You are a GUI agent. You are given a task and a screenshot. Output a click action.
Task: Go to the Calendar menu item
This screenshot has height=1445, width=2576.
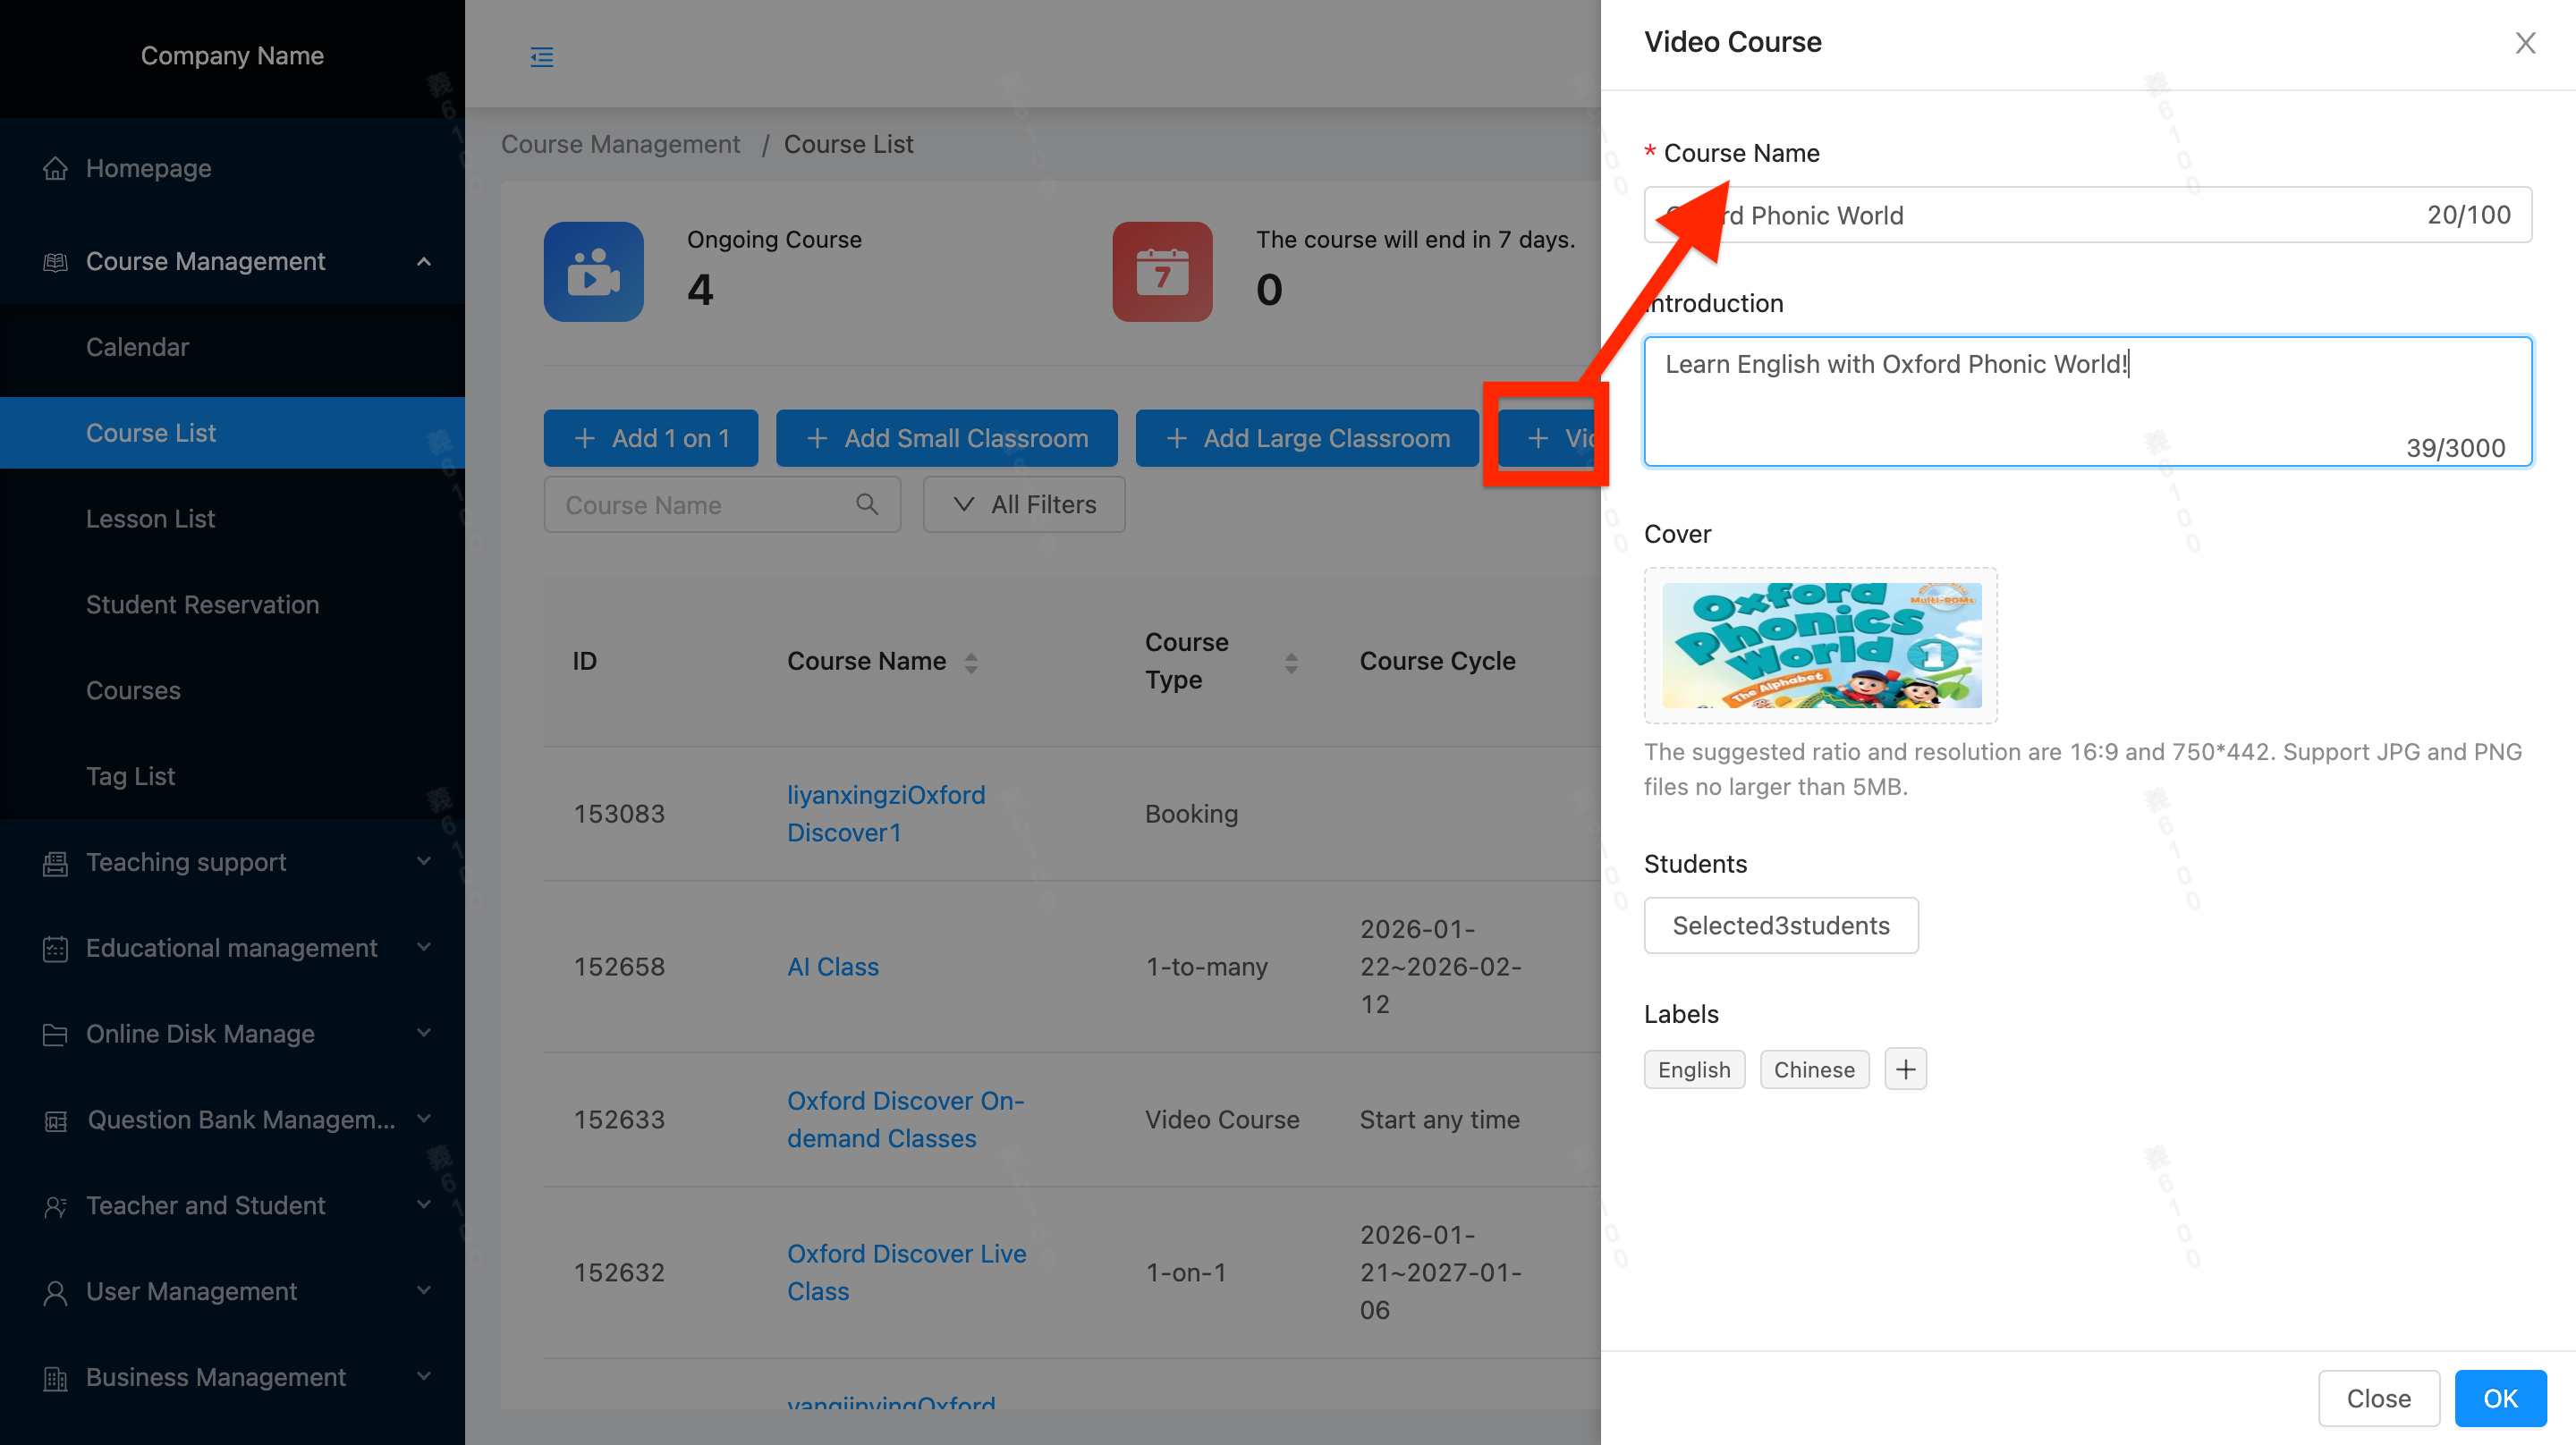(x=137, y=347)
